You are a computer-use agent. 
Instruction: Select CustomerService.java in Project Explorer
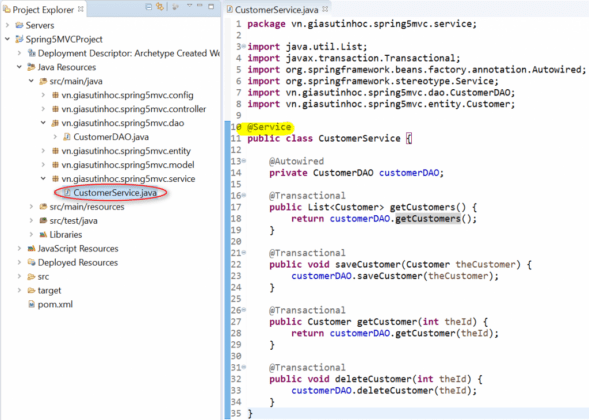click(x=115, y=193)
